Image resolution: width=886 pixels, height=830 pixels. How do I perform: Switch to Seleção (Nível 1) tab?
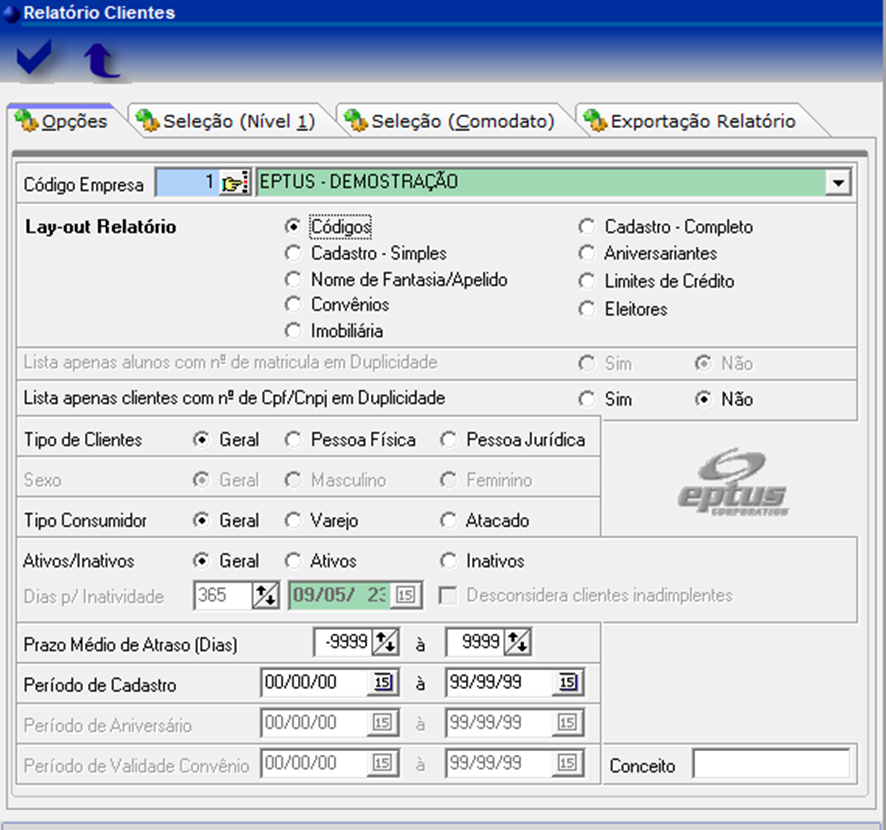click(227, 121)
